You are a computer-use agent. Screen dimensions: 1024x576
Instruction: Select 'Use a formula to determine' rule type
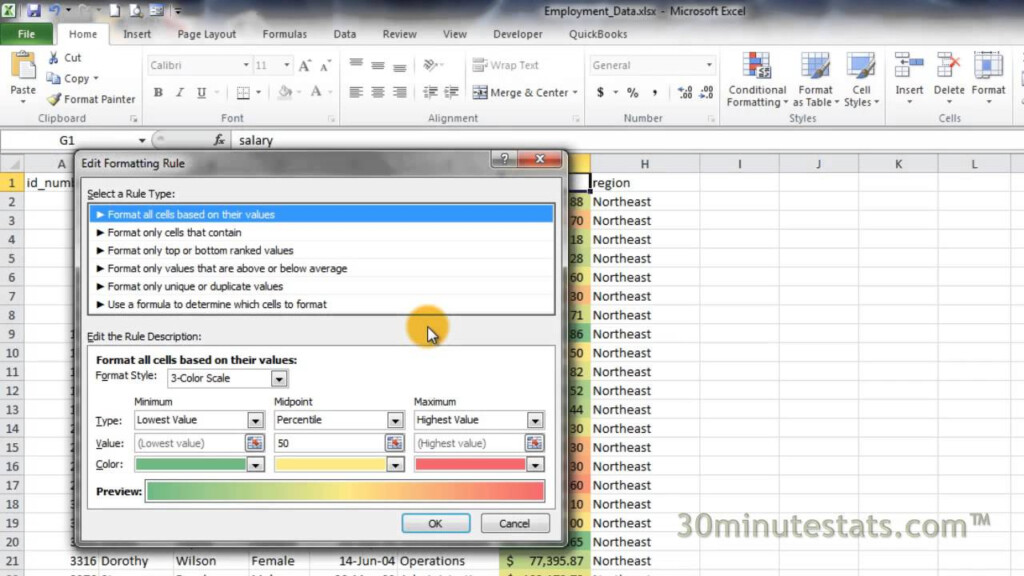(321, 304)
